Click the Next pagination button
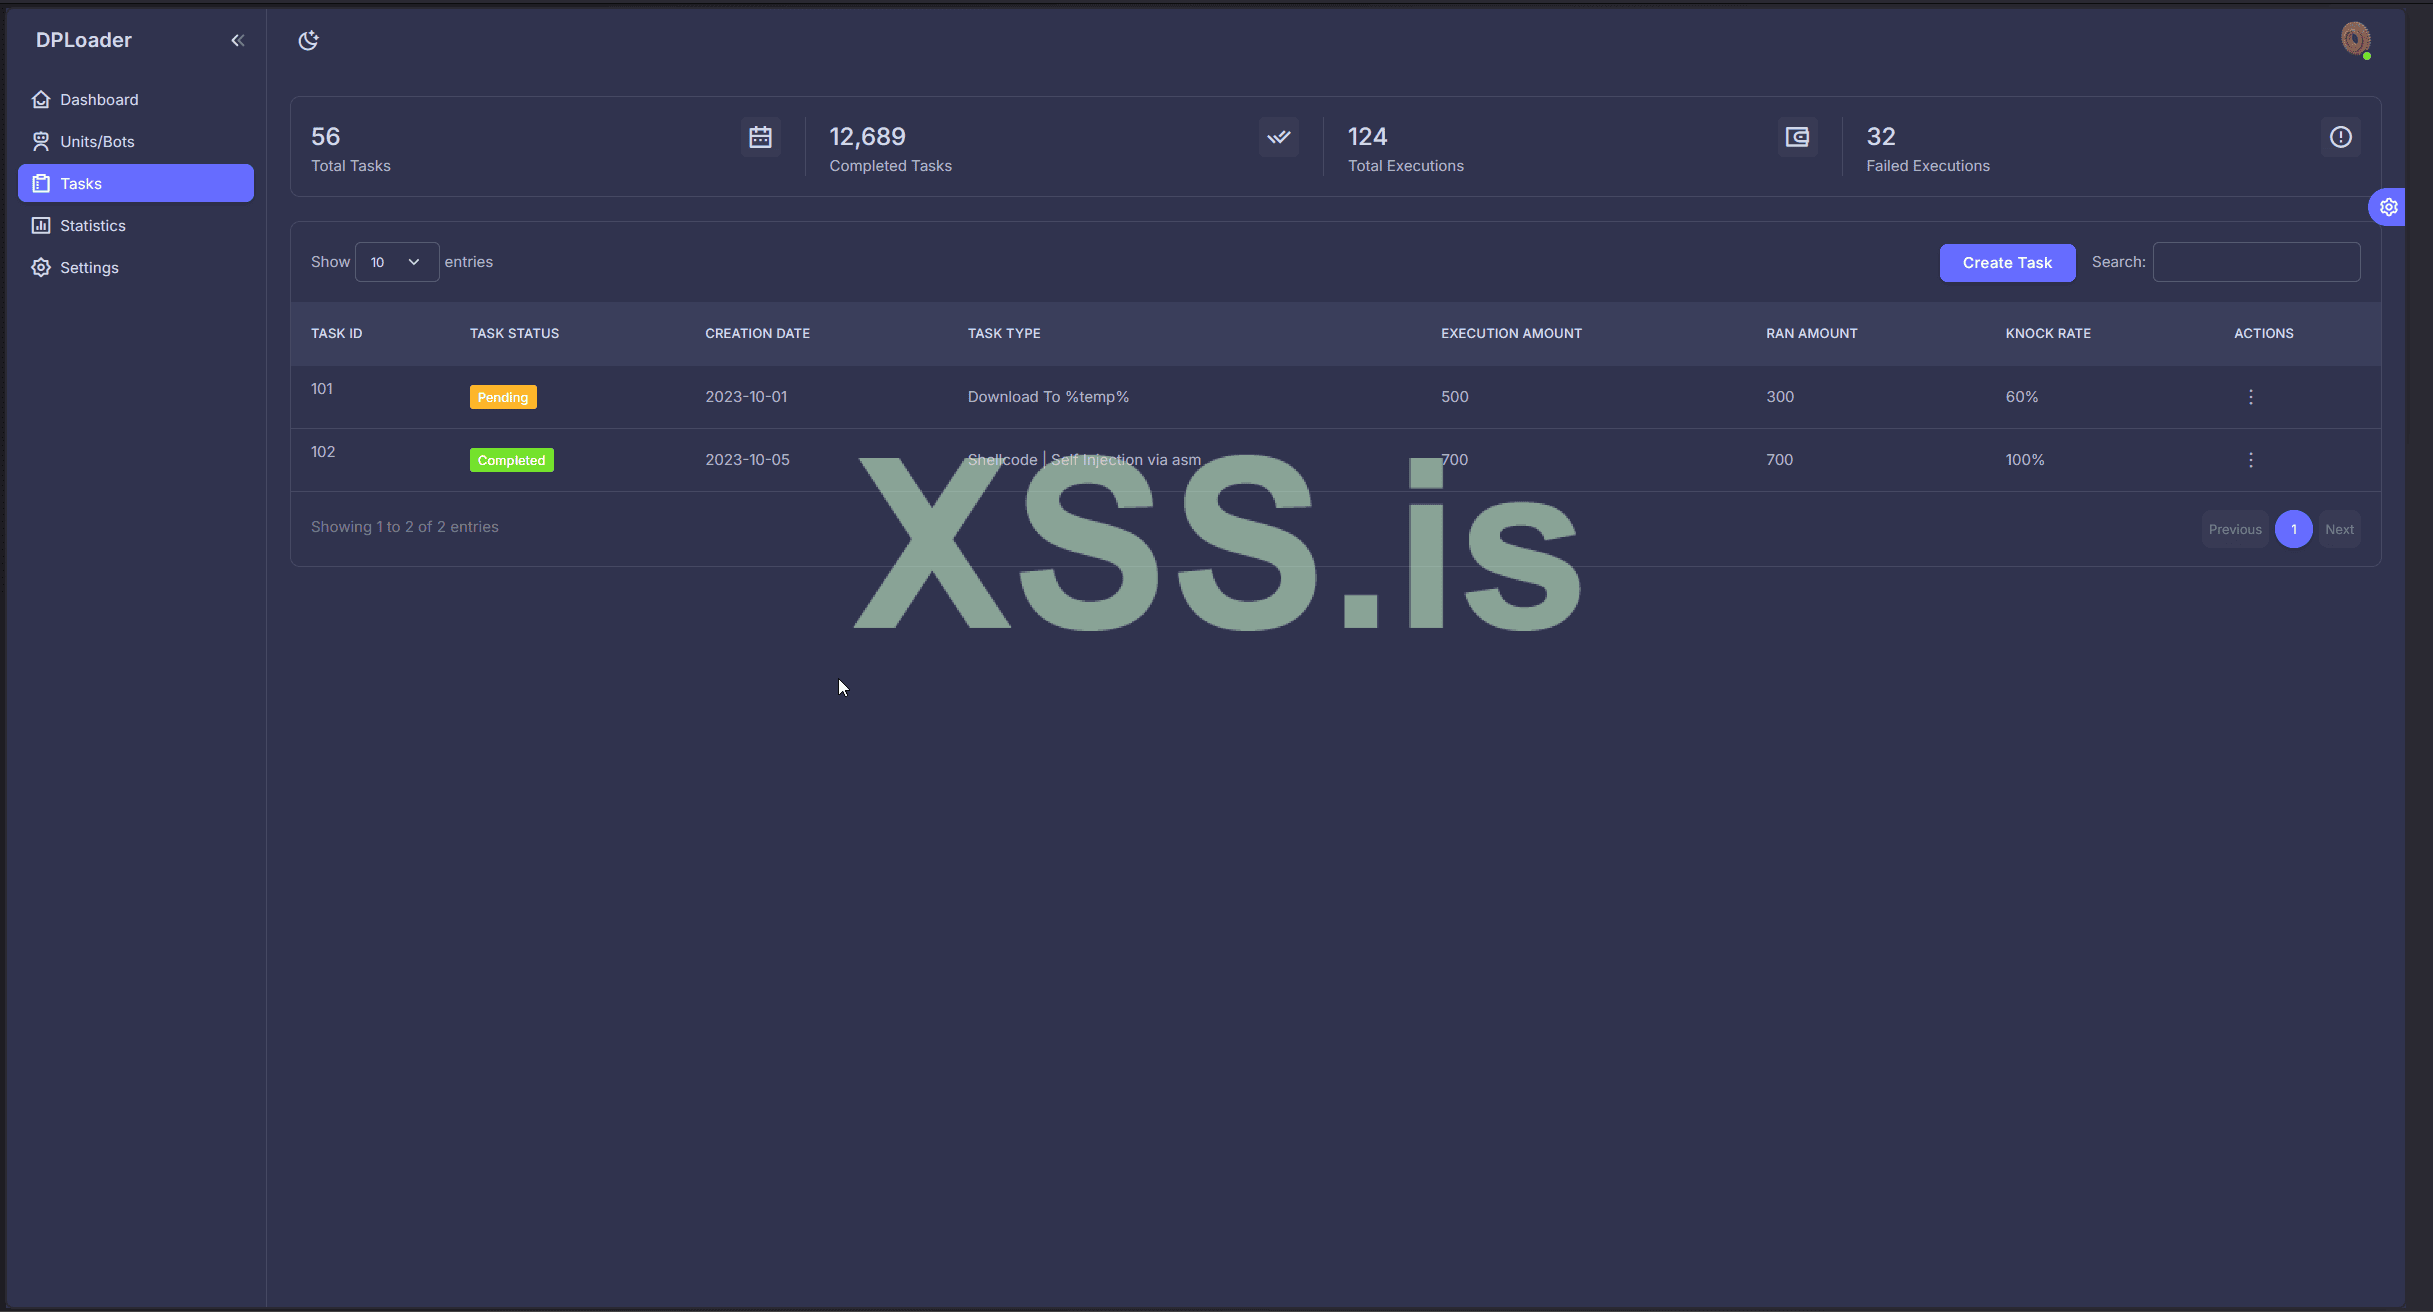 [x=2338, y=529]
